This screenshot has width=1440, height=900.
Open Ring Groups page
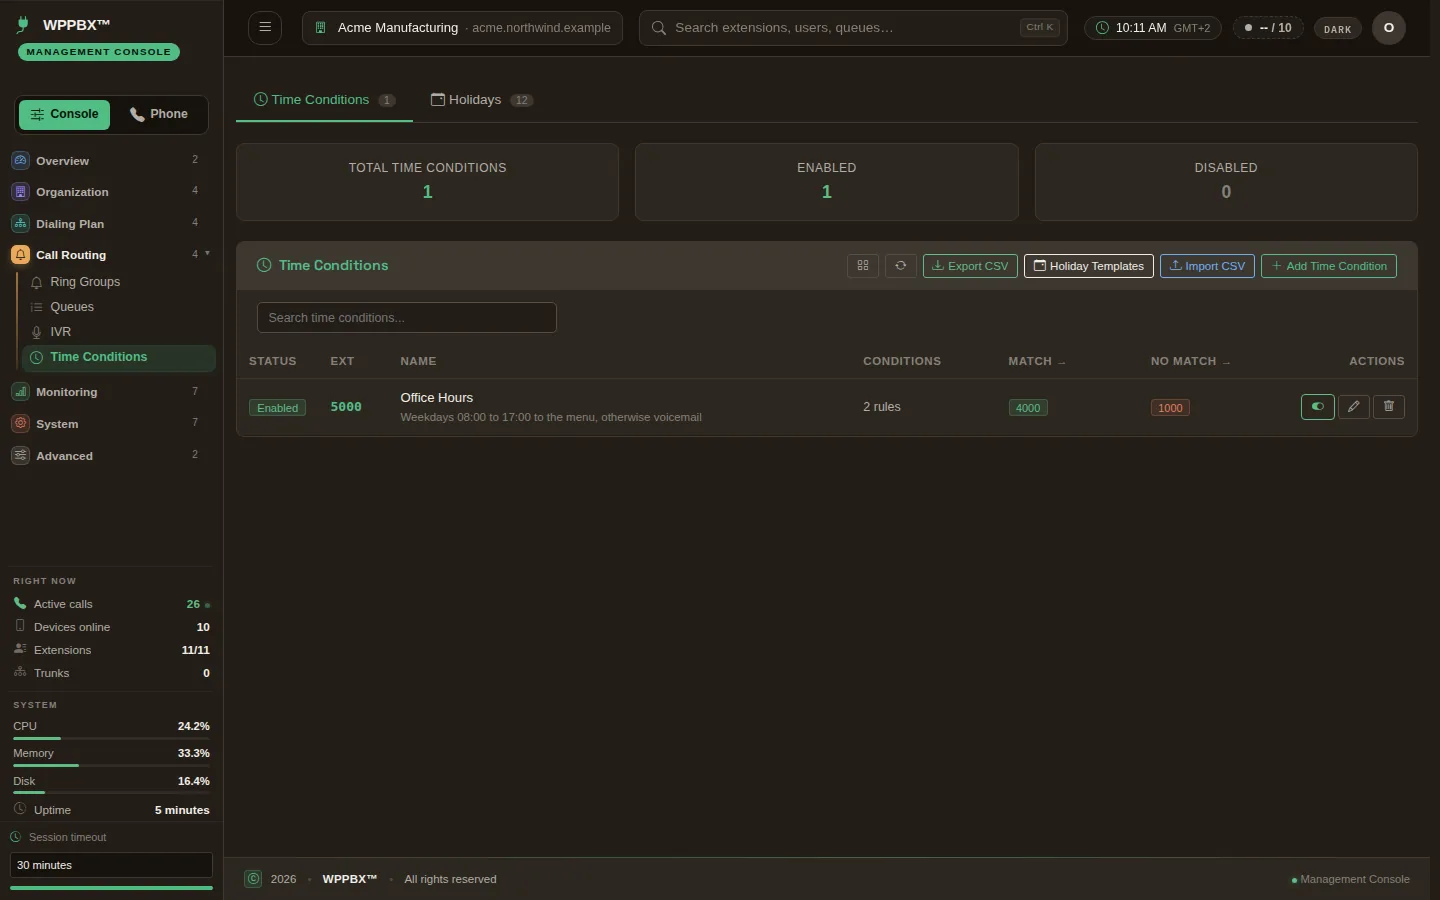(118, 282)
